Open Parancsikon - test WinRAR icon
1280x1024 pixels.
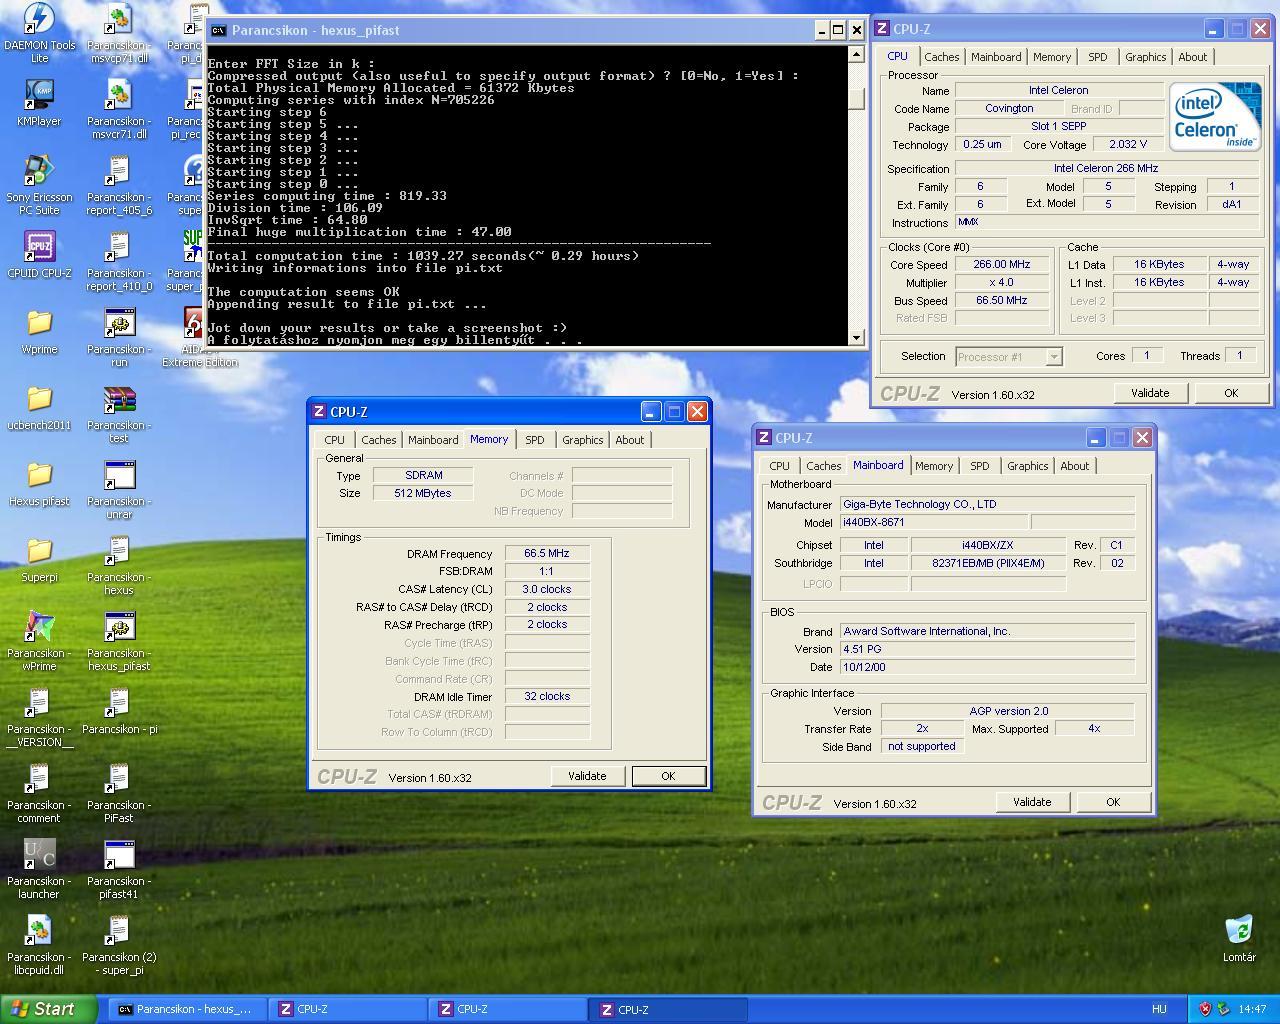point(119,398)
